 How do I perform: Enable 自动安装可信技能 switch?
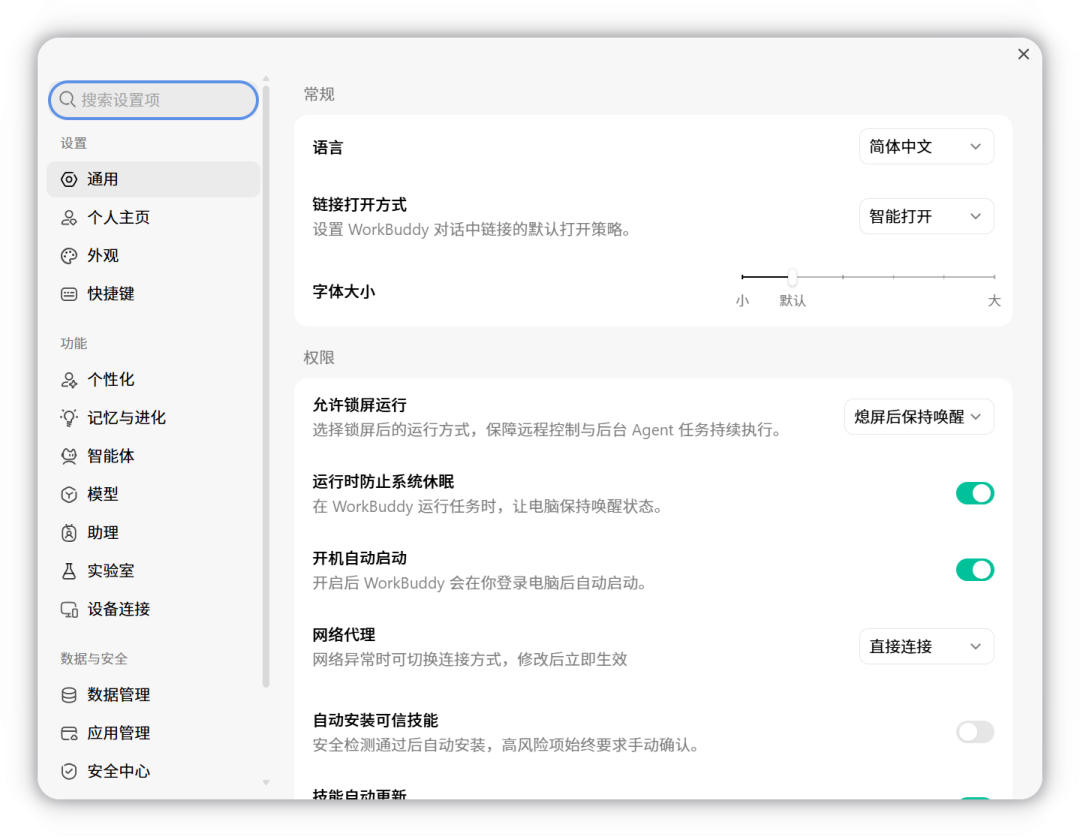coord(975,732)
